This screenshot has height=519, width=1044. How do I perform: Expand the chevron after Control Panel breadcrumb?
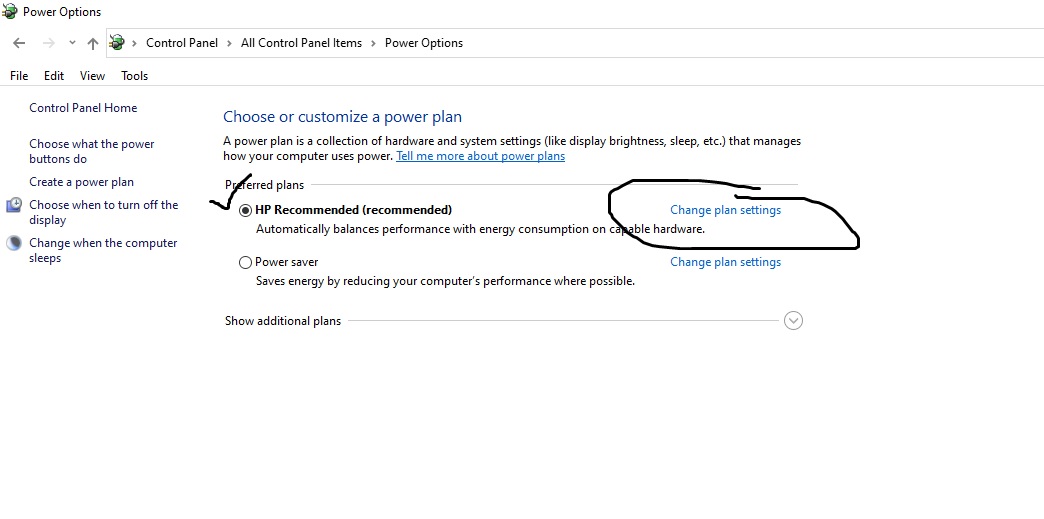[x=229, y=43]
